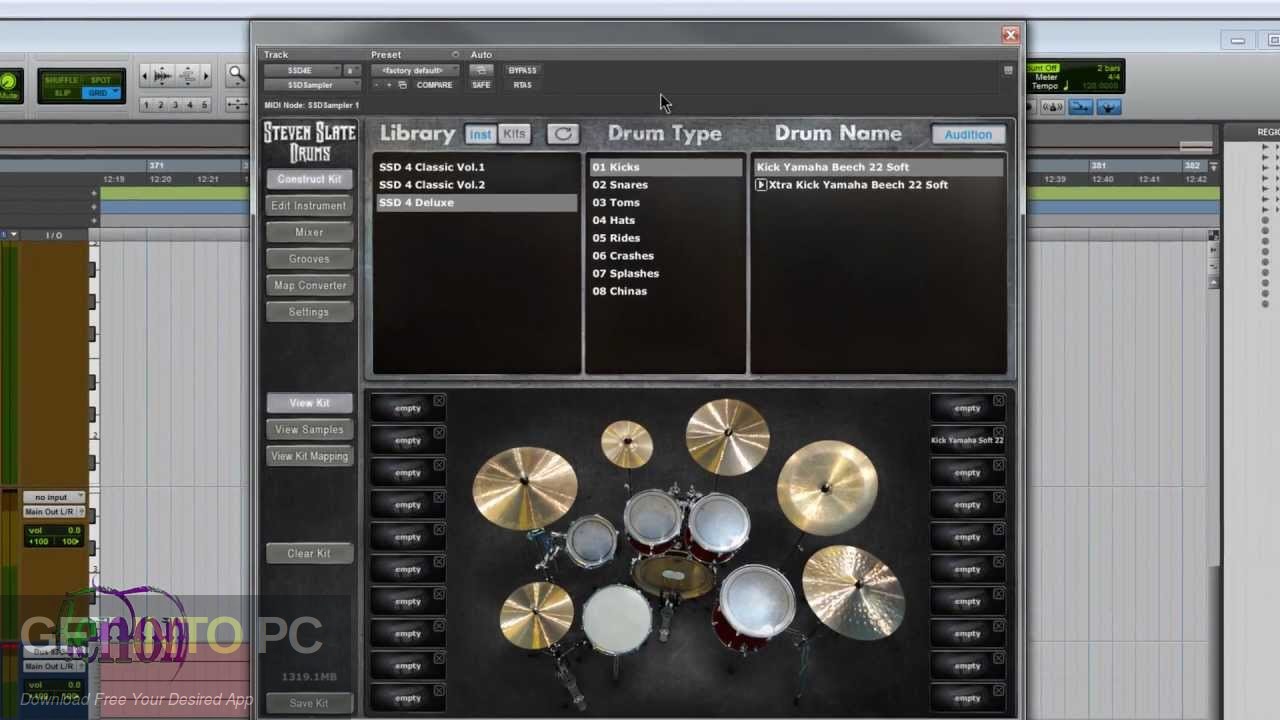This screenshot has width=1280, height=720.
Task: Select 02 Snares drum type
Action: (x=620, y=185)
